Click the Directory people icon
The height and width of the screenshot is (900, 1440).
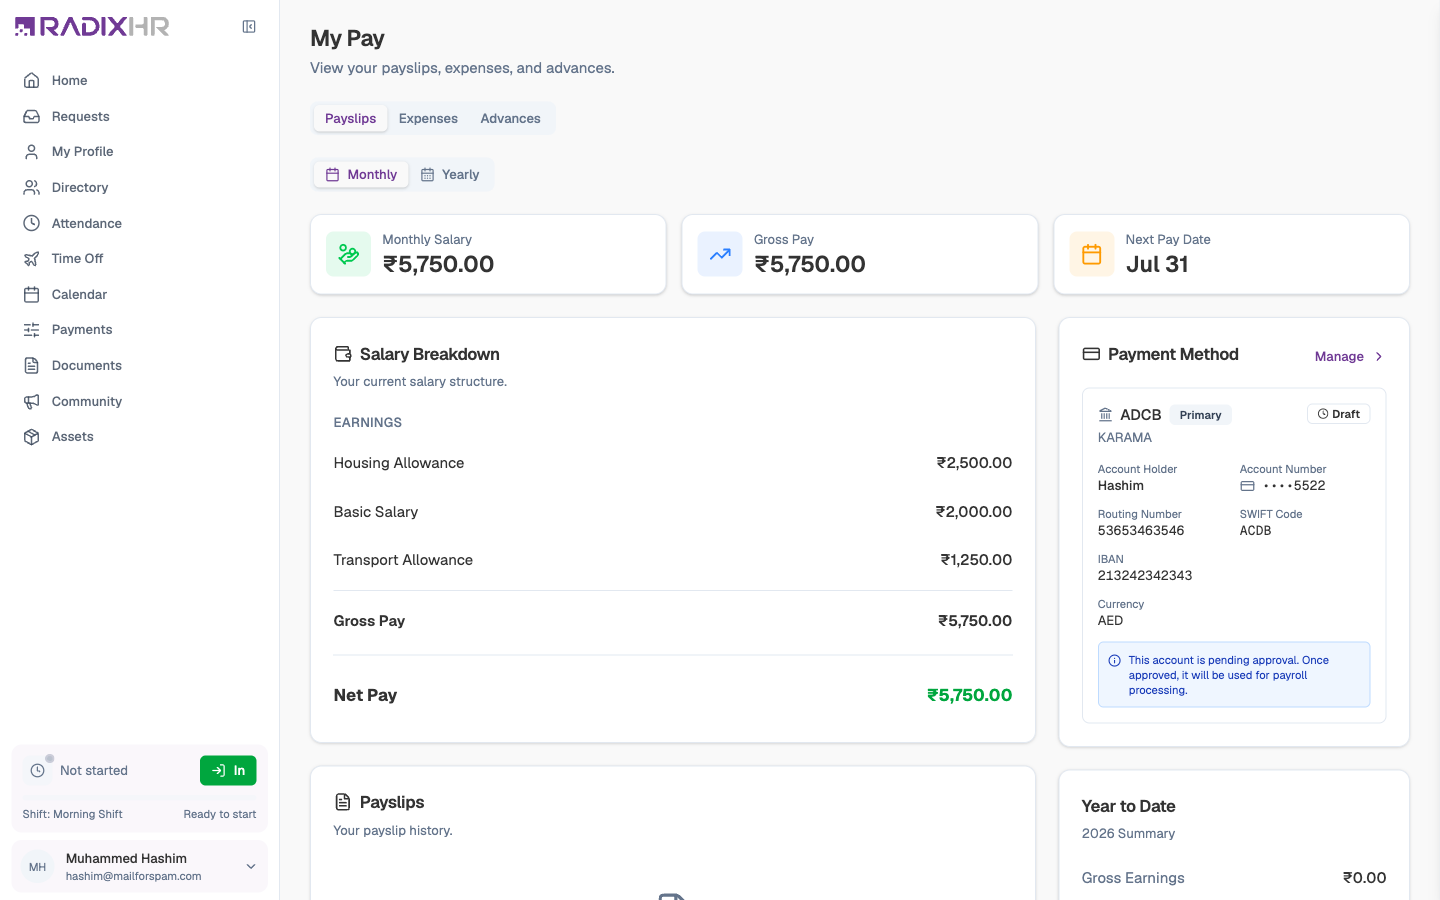(x=32, y=187)
